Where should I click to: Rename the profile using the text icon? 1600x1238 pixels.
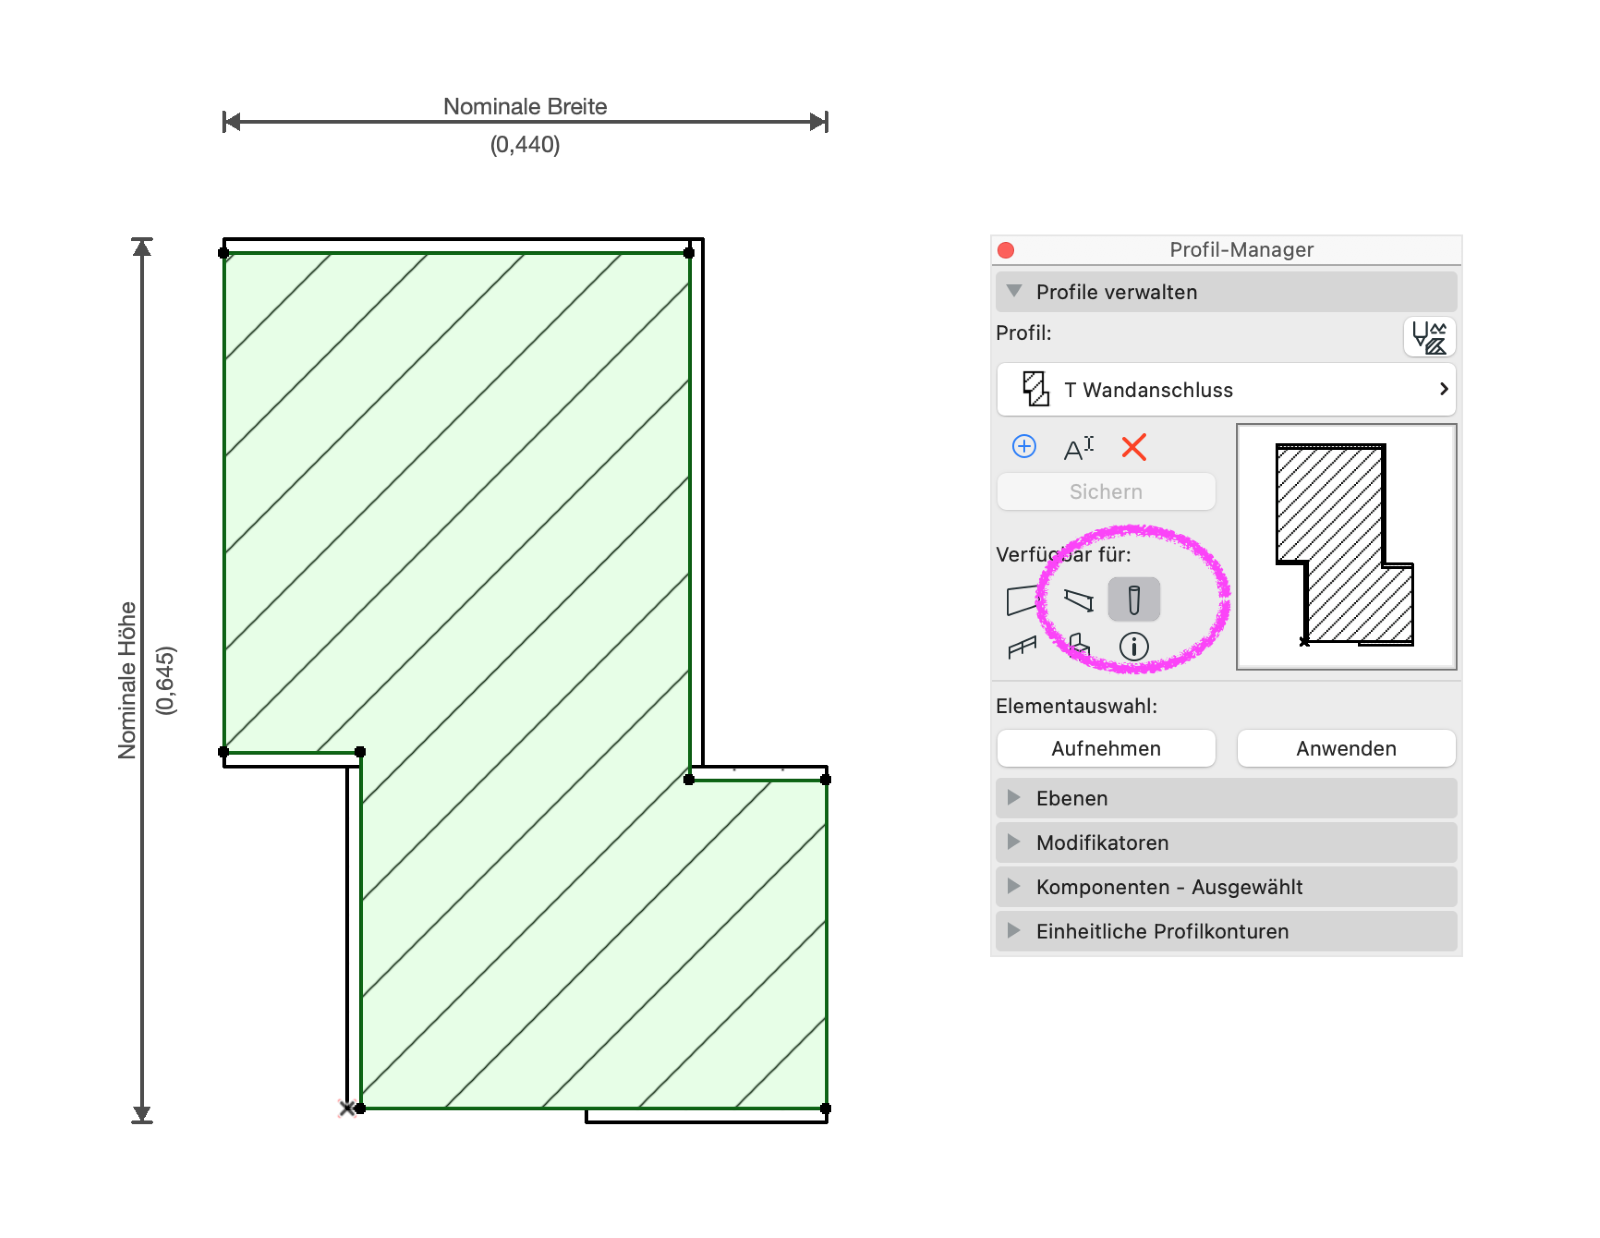[1079, 447]
